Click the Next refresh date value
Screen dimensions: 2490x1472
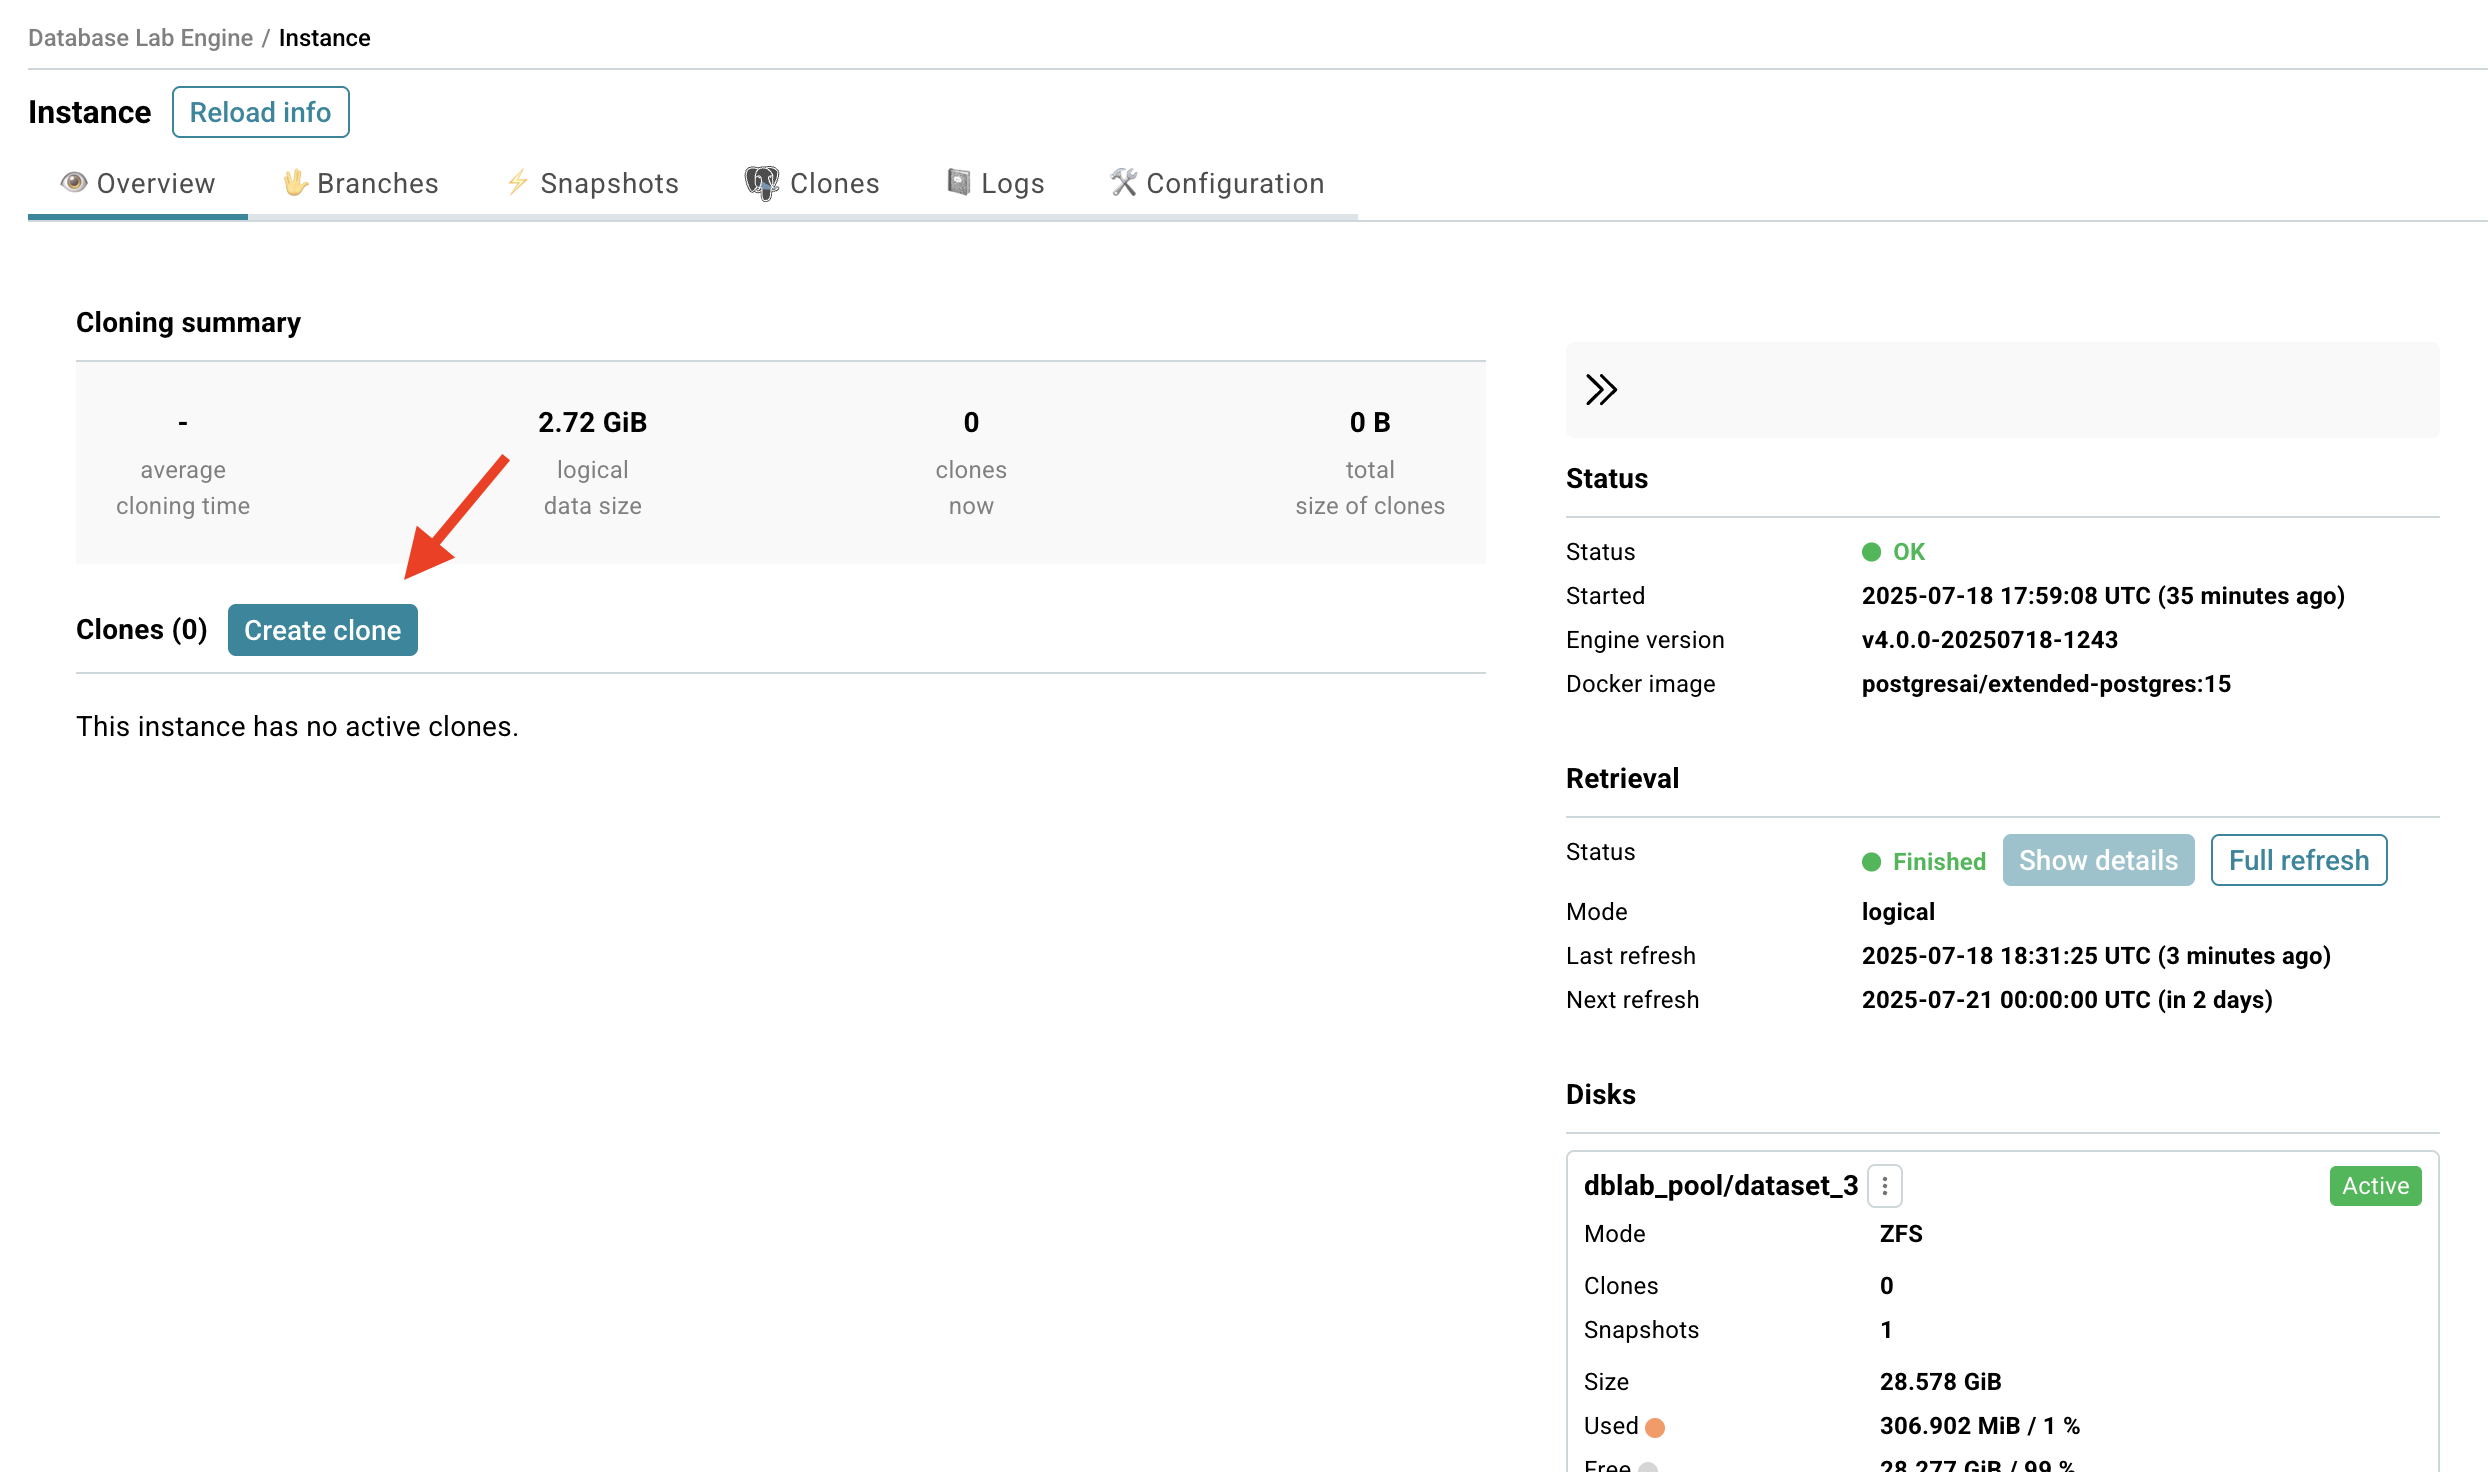pyautogui.click(x=2067, y=1000)
